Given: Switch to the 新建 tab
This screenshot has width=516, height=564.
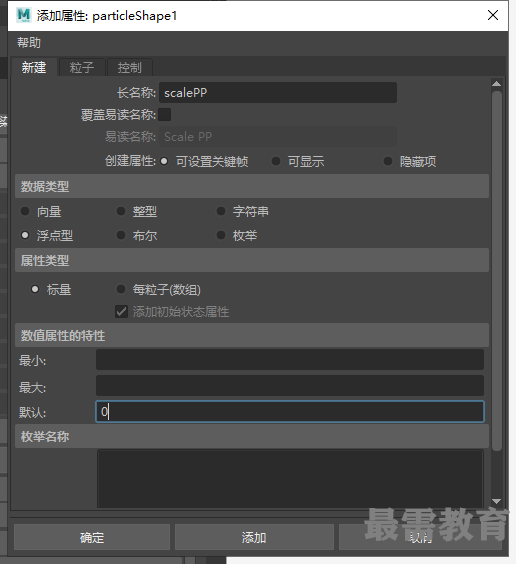Looking at the screenshot, I should (34, 67).
